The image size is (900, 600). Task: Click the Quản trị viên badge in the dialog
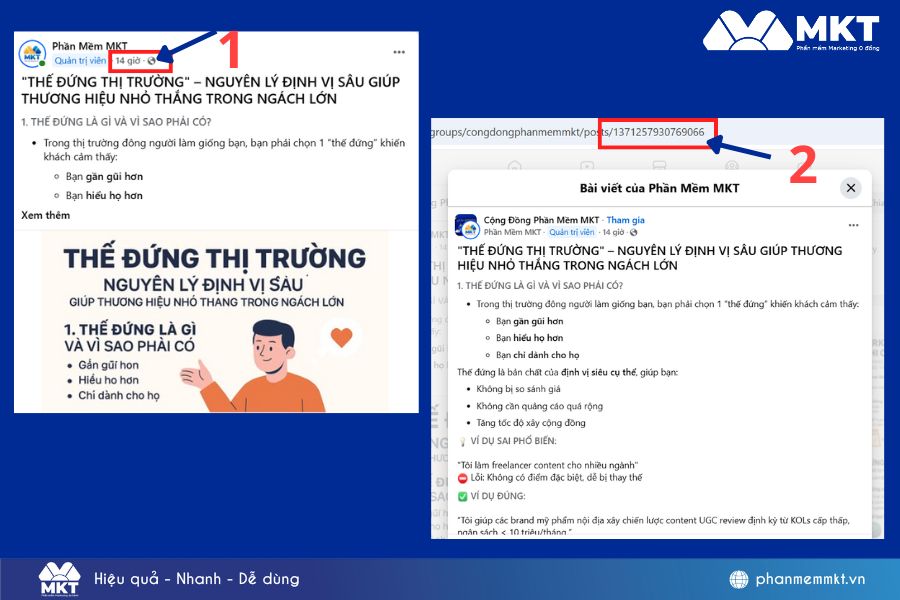click(x=571, y=232)
